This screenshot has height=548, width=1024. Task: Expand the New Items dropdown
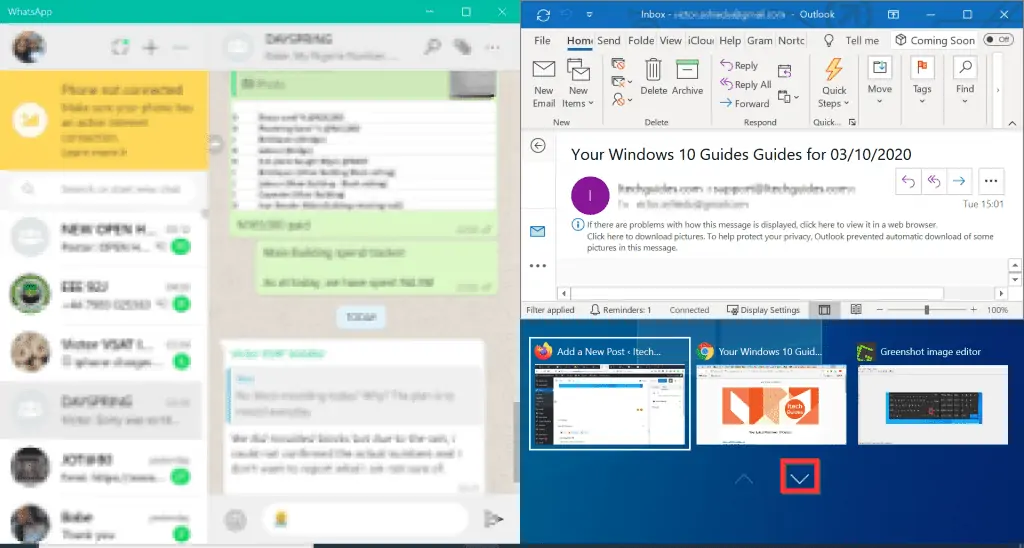(x=578, y=82)
